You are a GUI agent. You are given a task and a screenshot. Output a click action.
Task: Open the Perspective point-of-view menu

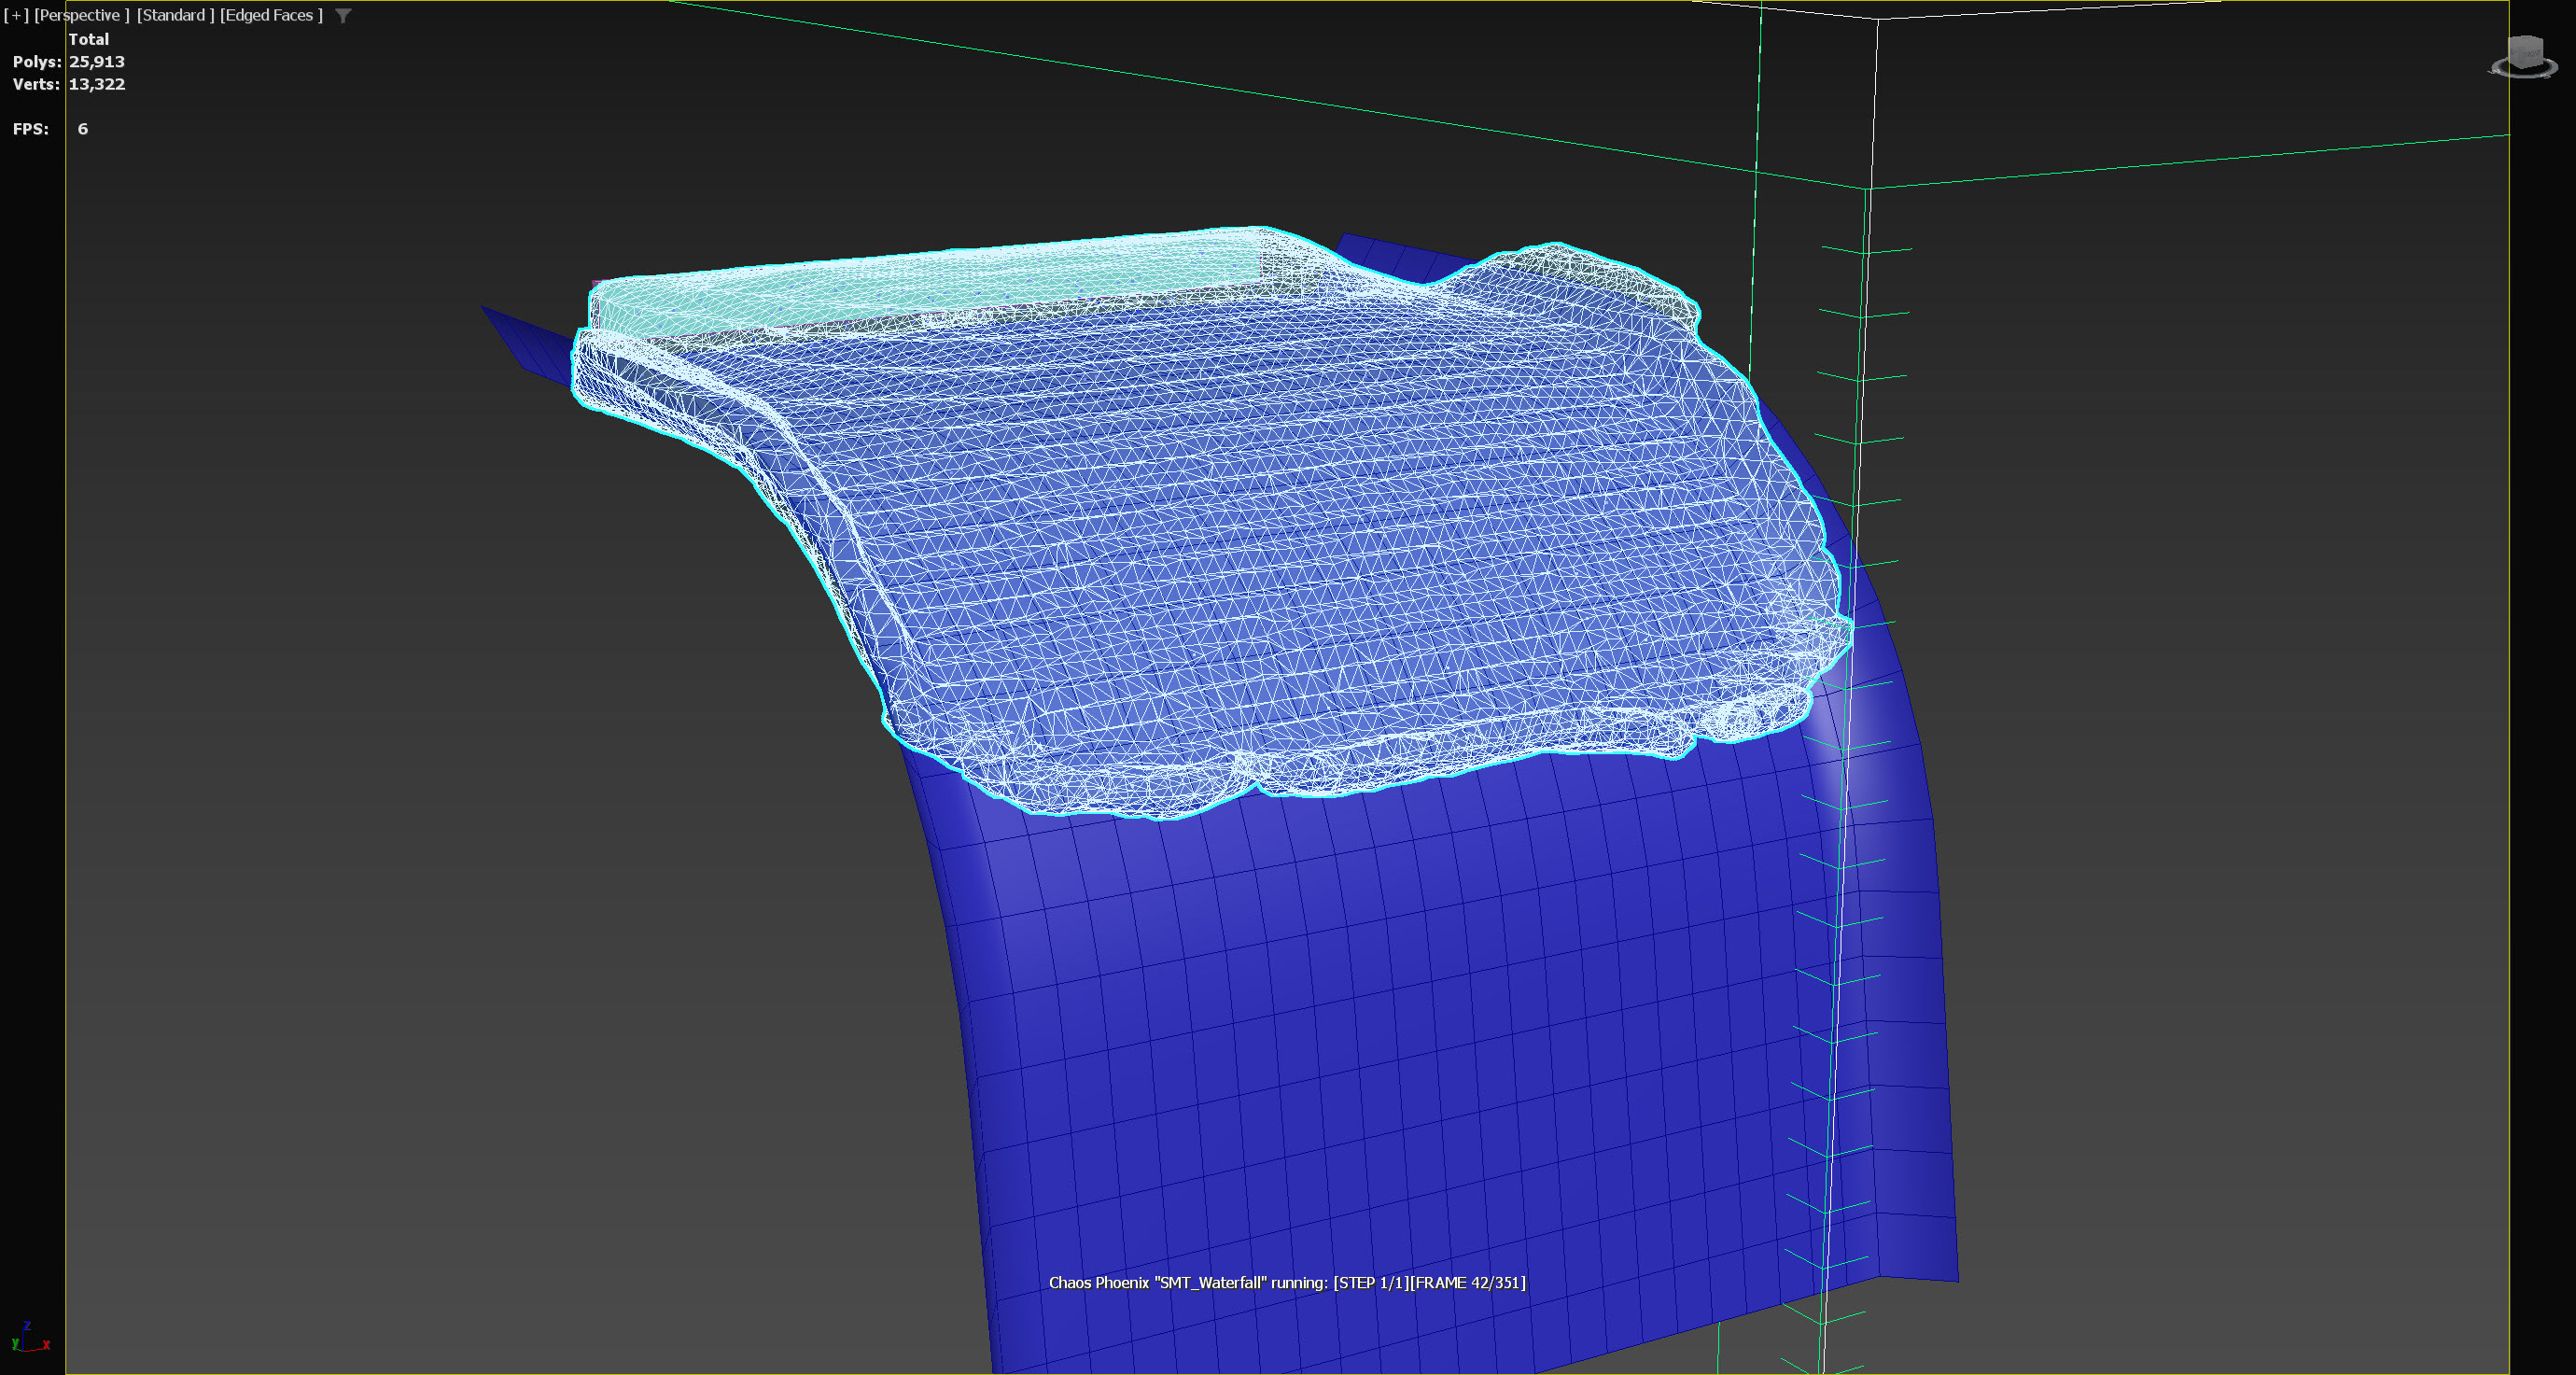tap(81, 16)
